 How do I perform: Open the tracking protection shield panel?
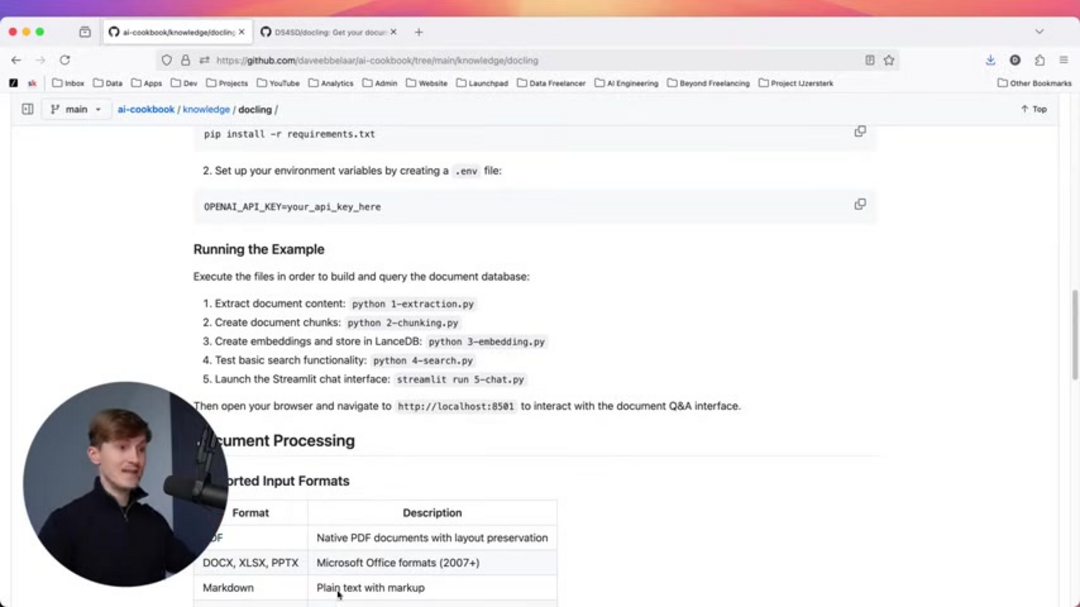167,60
